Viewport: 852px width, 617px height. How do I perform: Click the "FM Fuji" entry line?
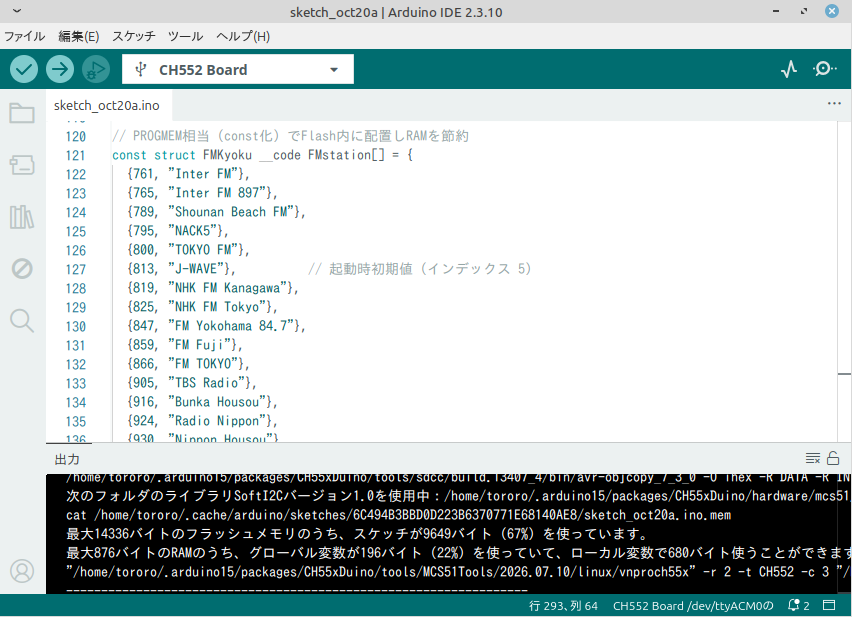pyautogui.click(x=185, y=345)
